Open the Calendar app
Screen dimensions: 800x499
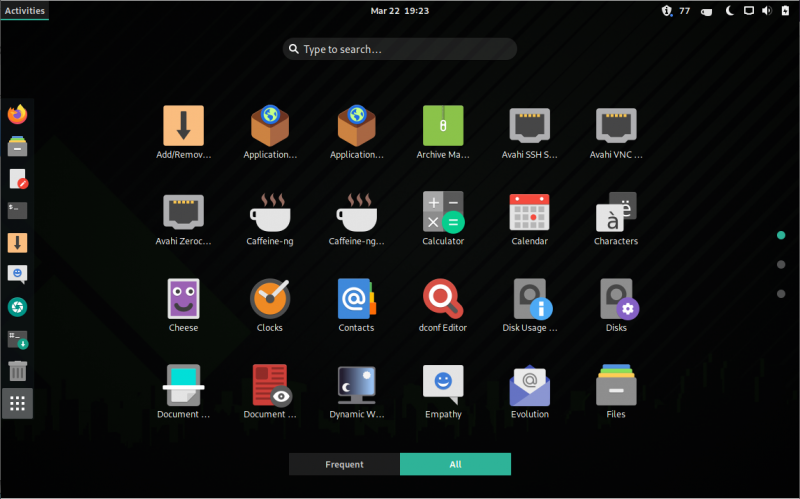click(530, 219)
